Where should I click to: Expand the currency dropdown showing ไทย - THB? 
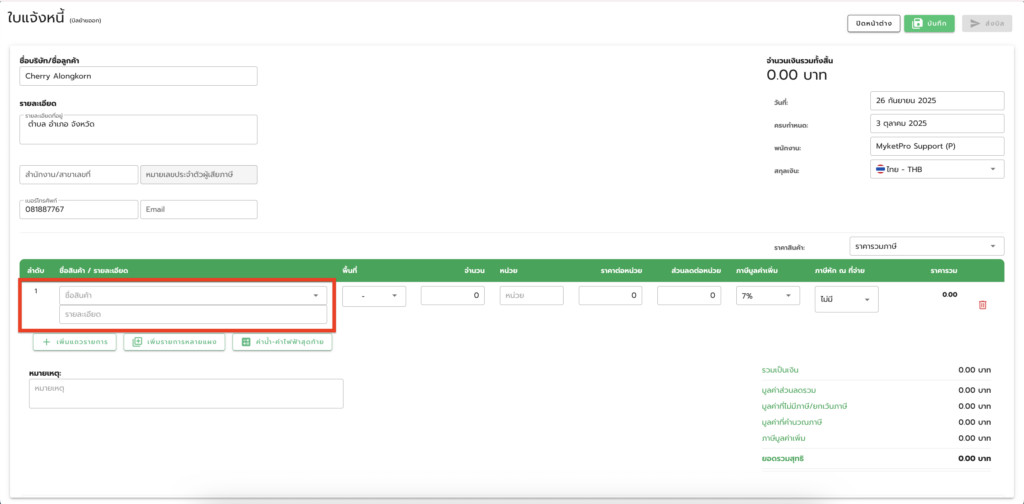coord(936,170)
